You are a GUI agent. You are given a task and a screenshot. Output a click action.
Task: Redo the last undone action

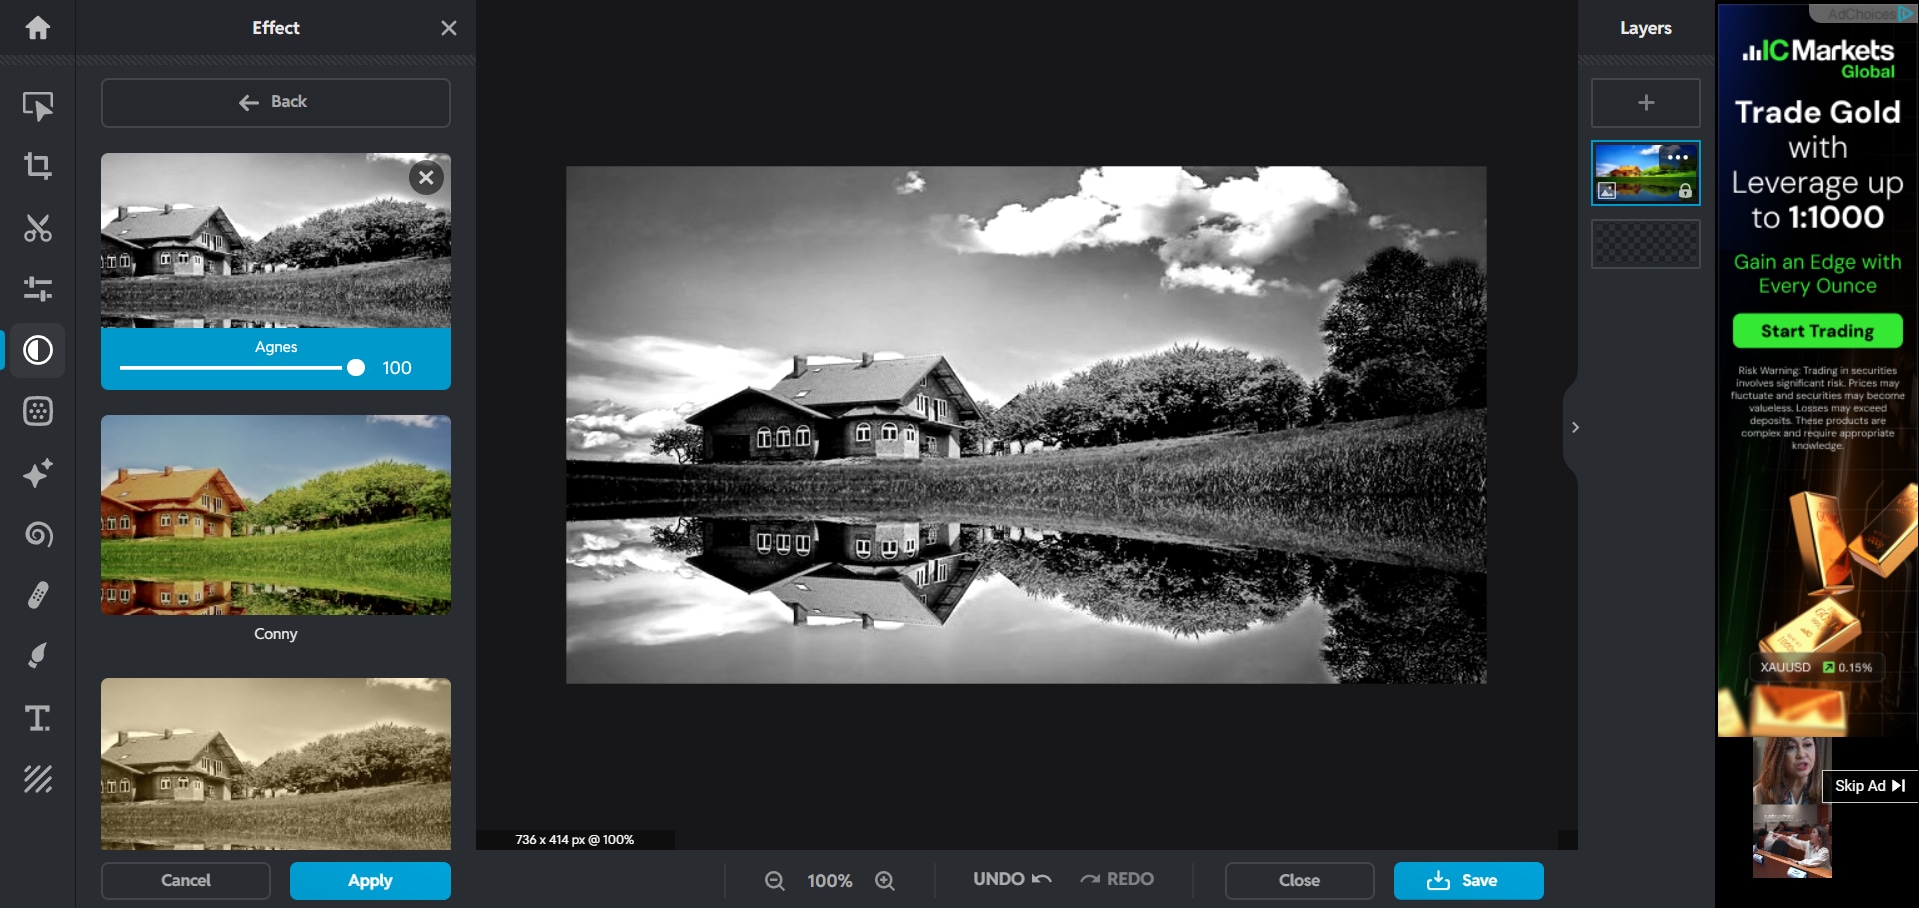1117,879
